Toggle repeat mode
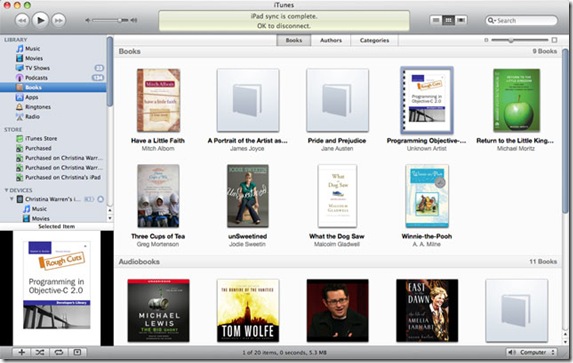The image size is (573, 363). (x=59, y=352)
